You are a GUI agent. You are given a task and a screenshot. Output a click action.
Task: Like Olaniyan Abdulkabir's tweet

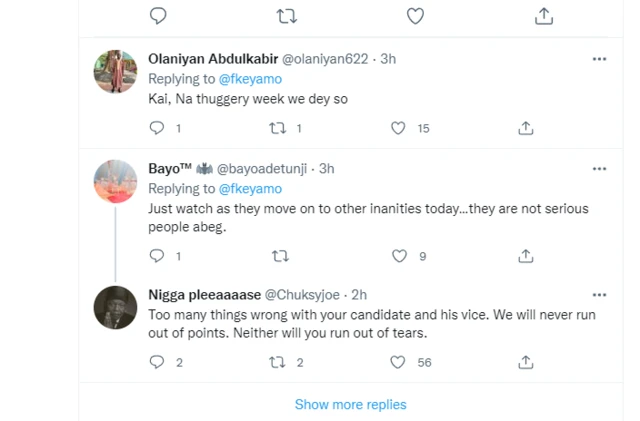click(x=398, y=128)
